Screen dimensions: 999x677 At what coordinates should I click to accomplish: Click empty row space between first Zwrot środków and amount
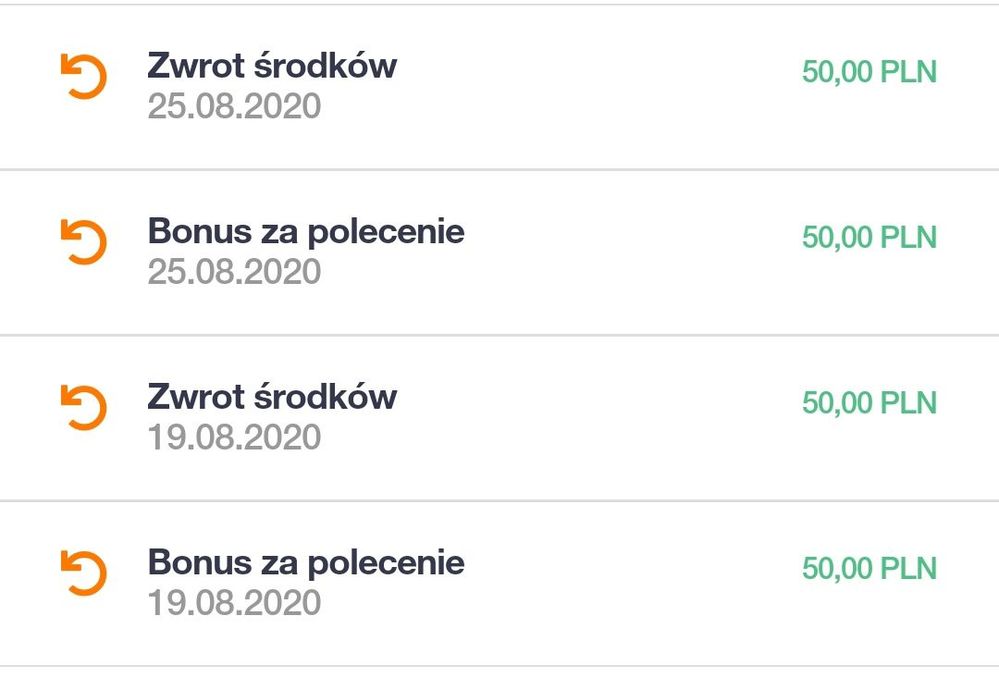(600, 85)
